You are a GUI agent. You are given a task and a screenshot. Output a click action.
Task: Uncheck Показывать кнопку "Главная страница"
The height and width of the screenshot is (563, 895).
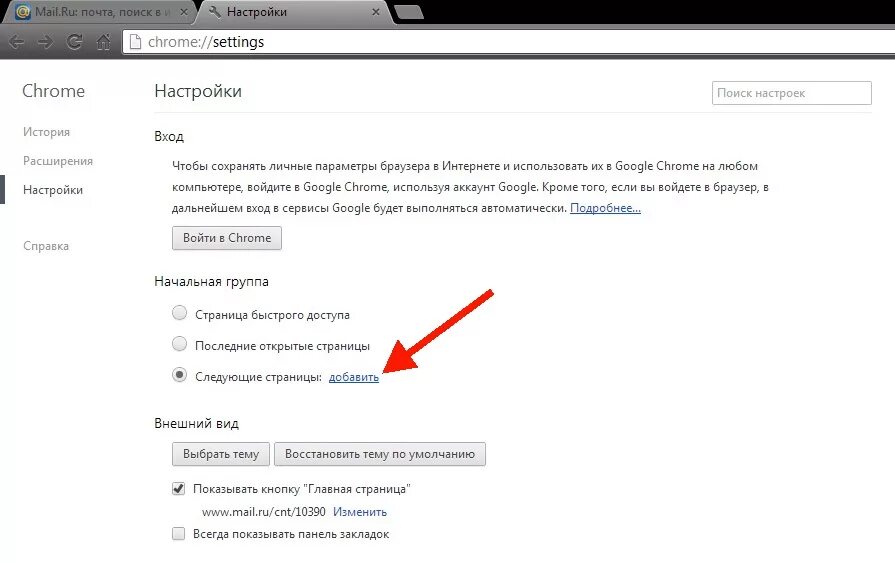(x=179, y=489)
